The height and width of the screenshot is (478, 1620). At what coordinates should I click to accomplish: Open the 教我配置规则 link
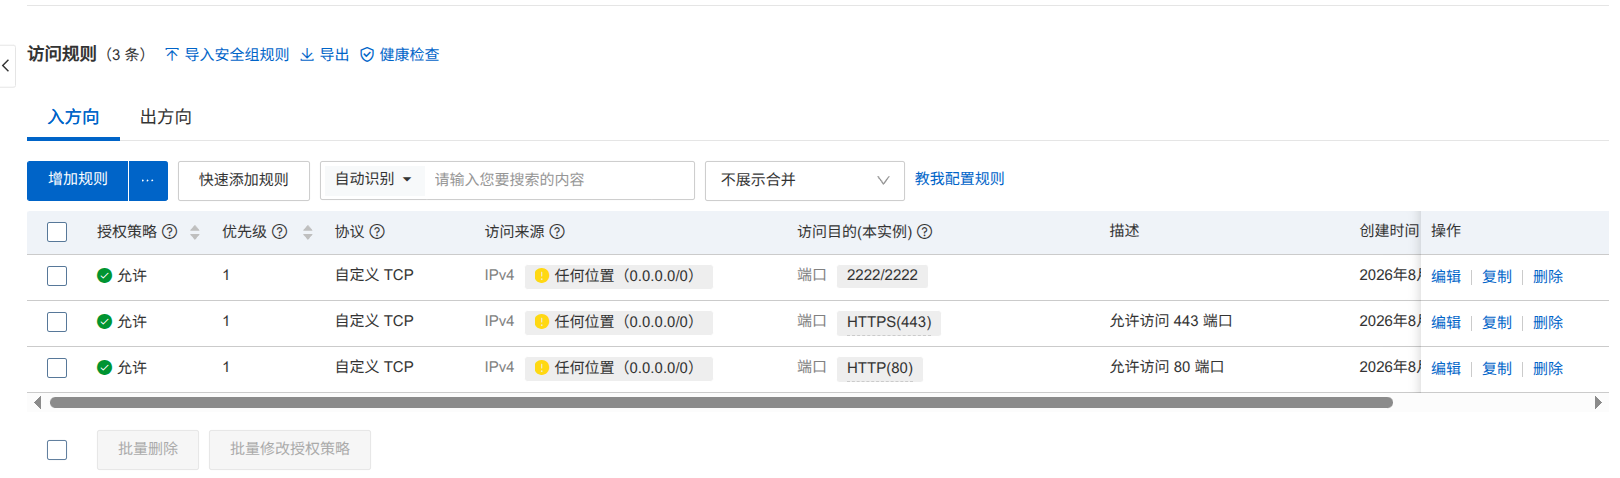(x=960, y=179)
